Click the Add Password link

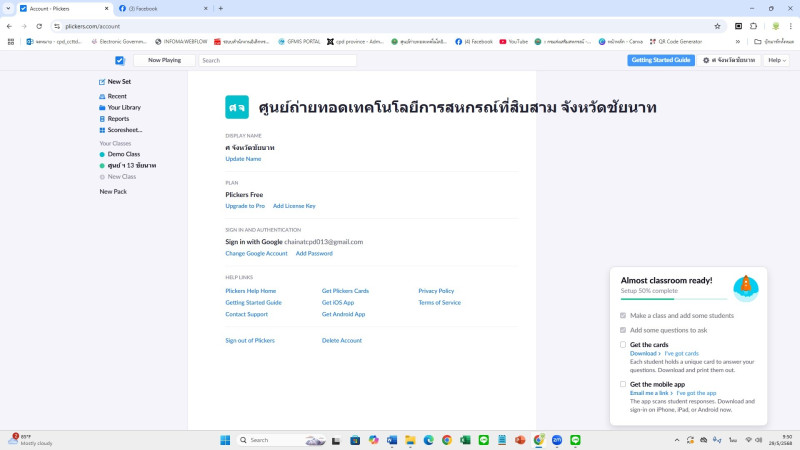click(314, 253)
